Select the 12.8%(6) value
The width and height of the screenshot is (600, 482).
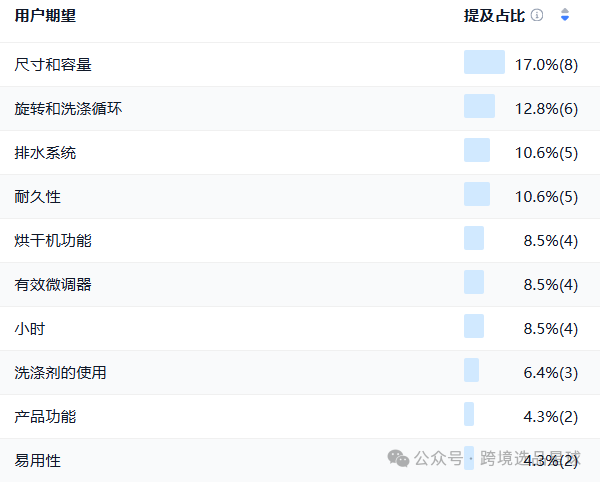coord(546,109)
